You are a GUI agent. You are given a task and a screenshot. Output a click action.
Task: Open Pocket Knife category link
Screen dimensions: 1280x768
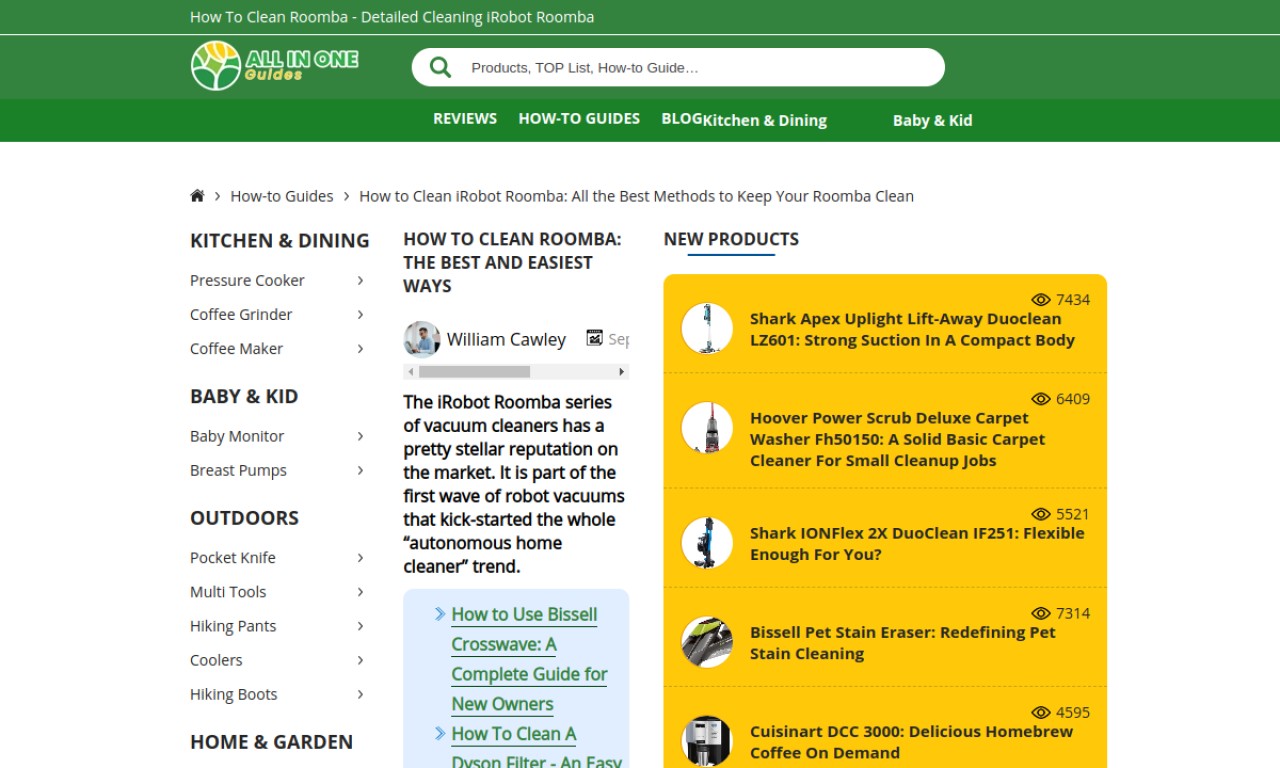pos(233,557)
